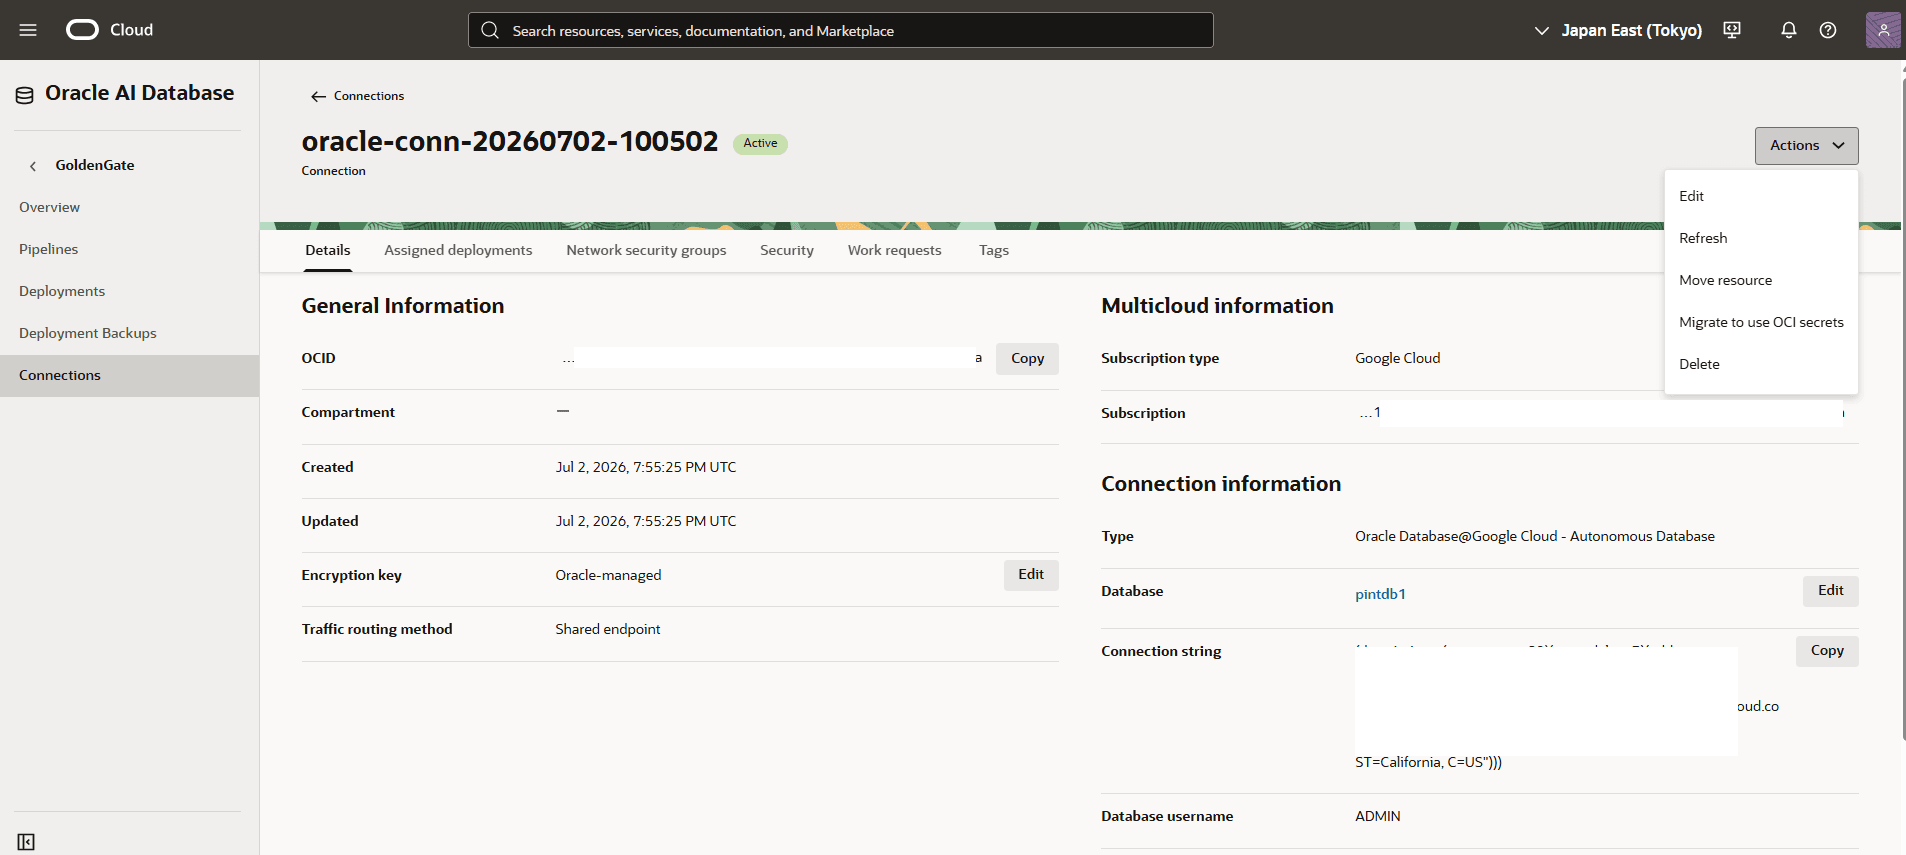Click the Google Cloud subscription type value
This screenshot has width=1906, height=855.
[1398, 359]
